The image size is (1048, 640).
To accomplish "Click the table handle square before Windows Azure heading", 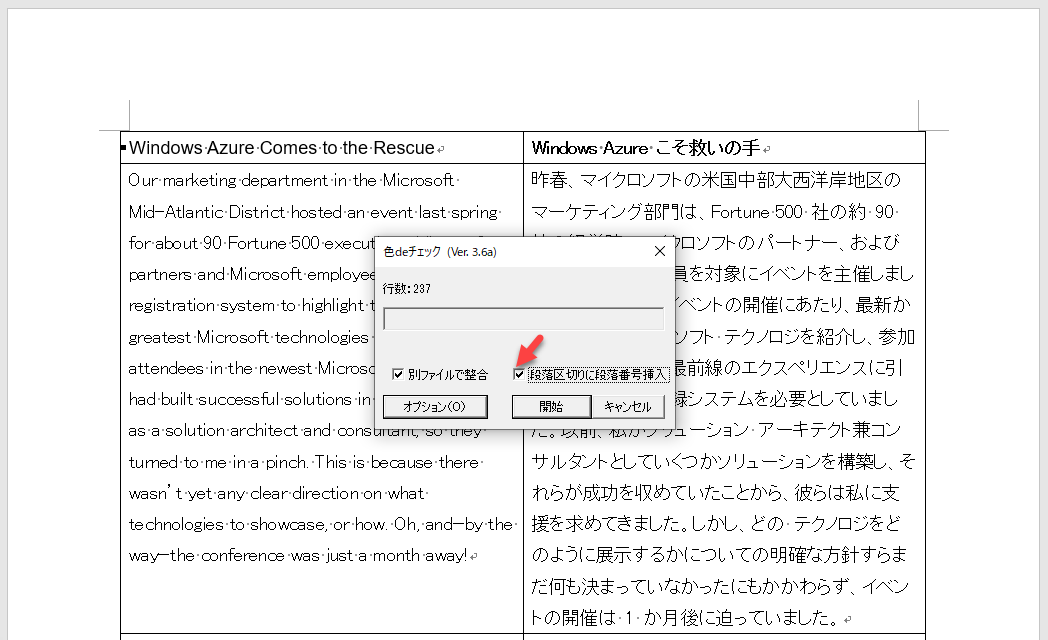I will pyautogui.click(x=124, y=148).
